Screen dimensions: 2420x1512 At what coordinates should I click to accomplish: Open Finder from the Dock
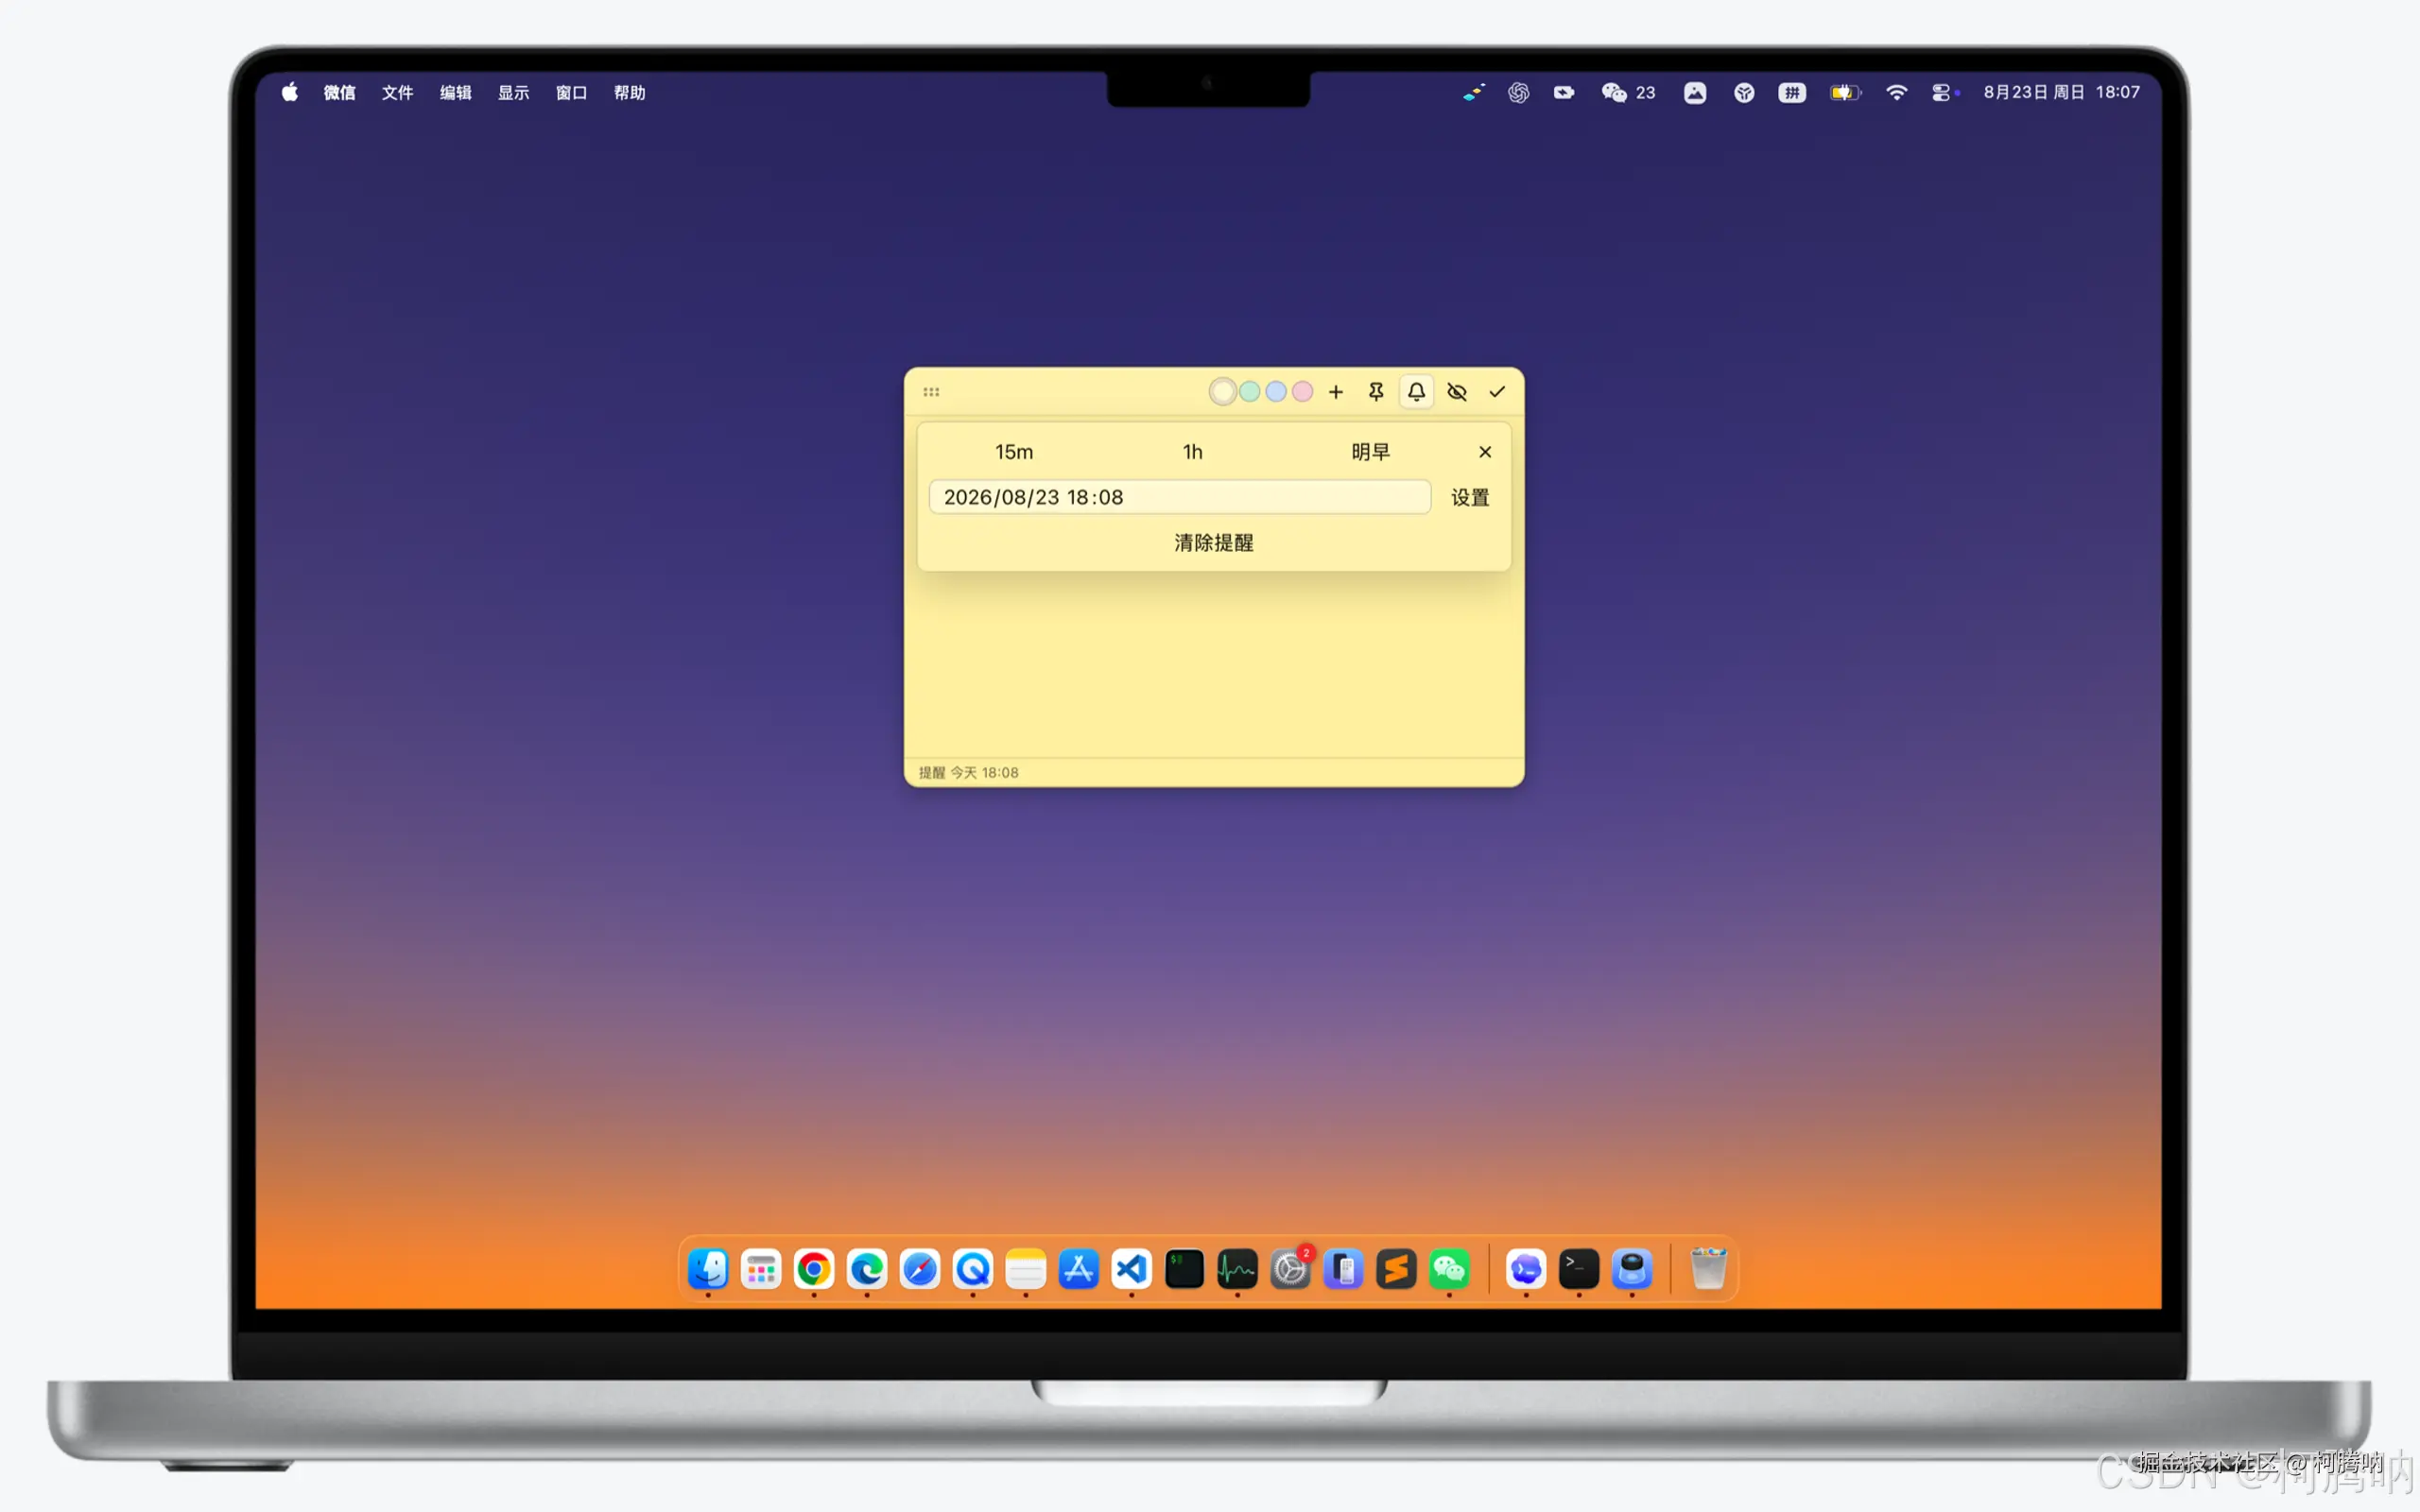tap(708, 1269)
